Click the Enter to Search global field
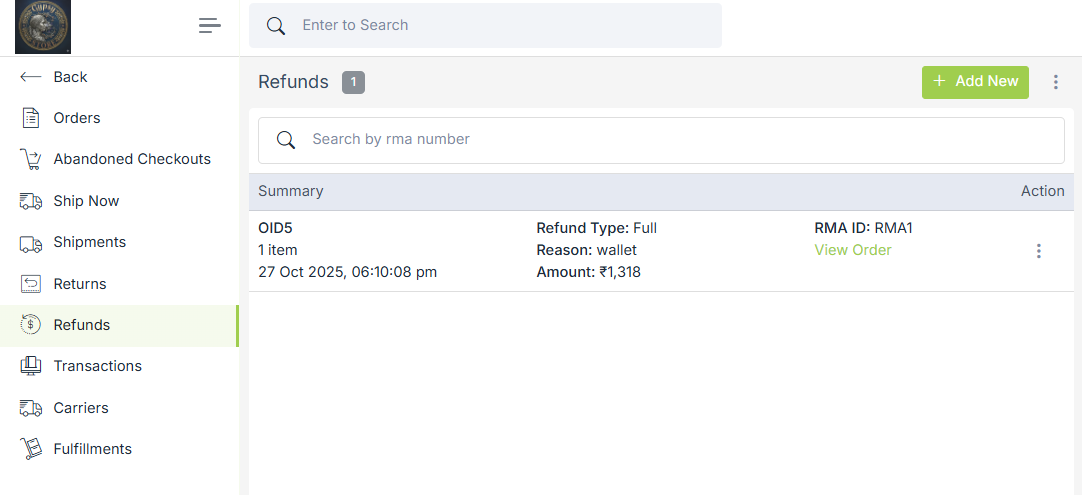 click(500, 25)
